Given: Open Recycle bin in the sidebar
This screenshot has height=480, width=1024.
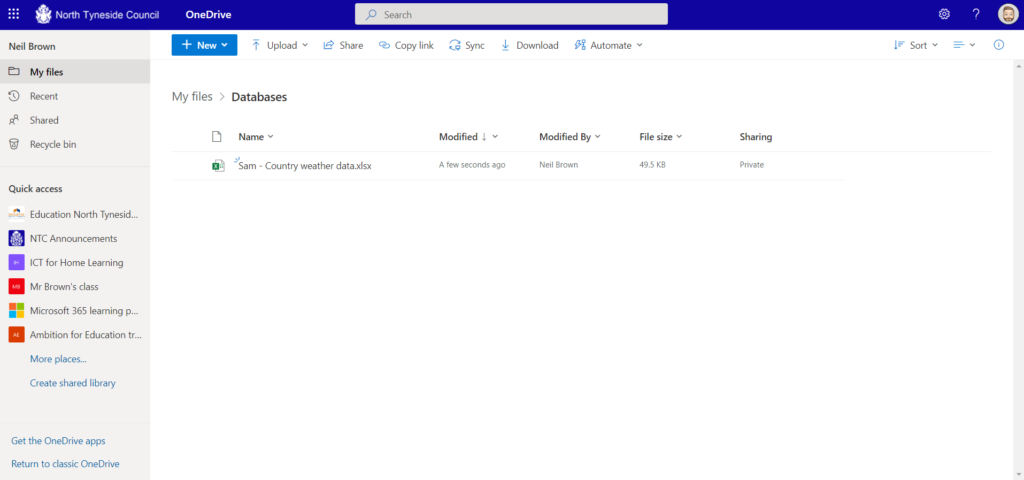Looking at the screenshot, I should (53, 144).
